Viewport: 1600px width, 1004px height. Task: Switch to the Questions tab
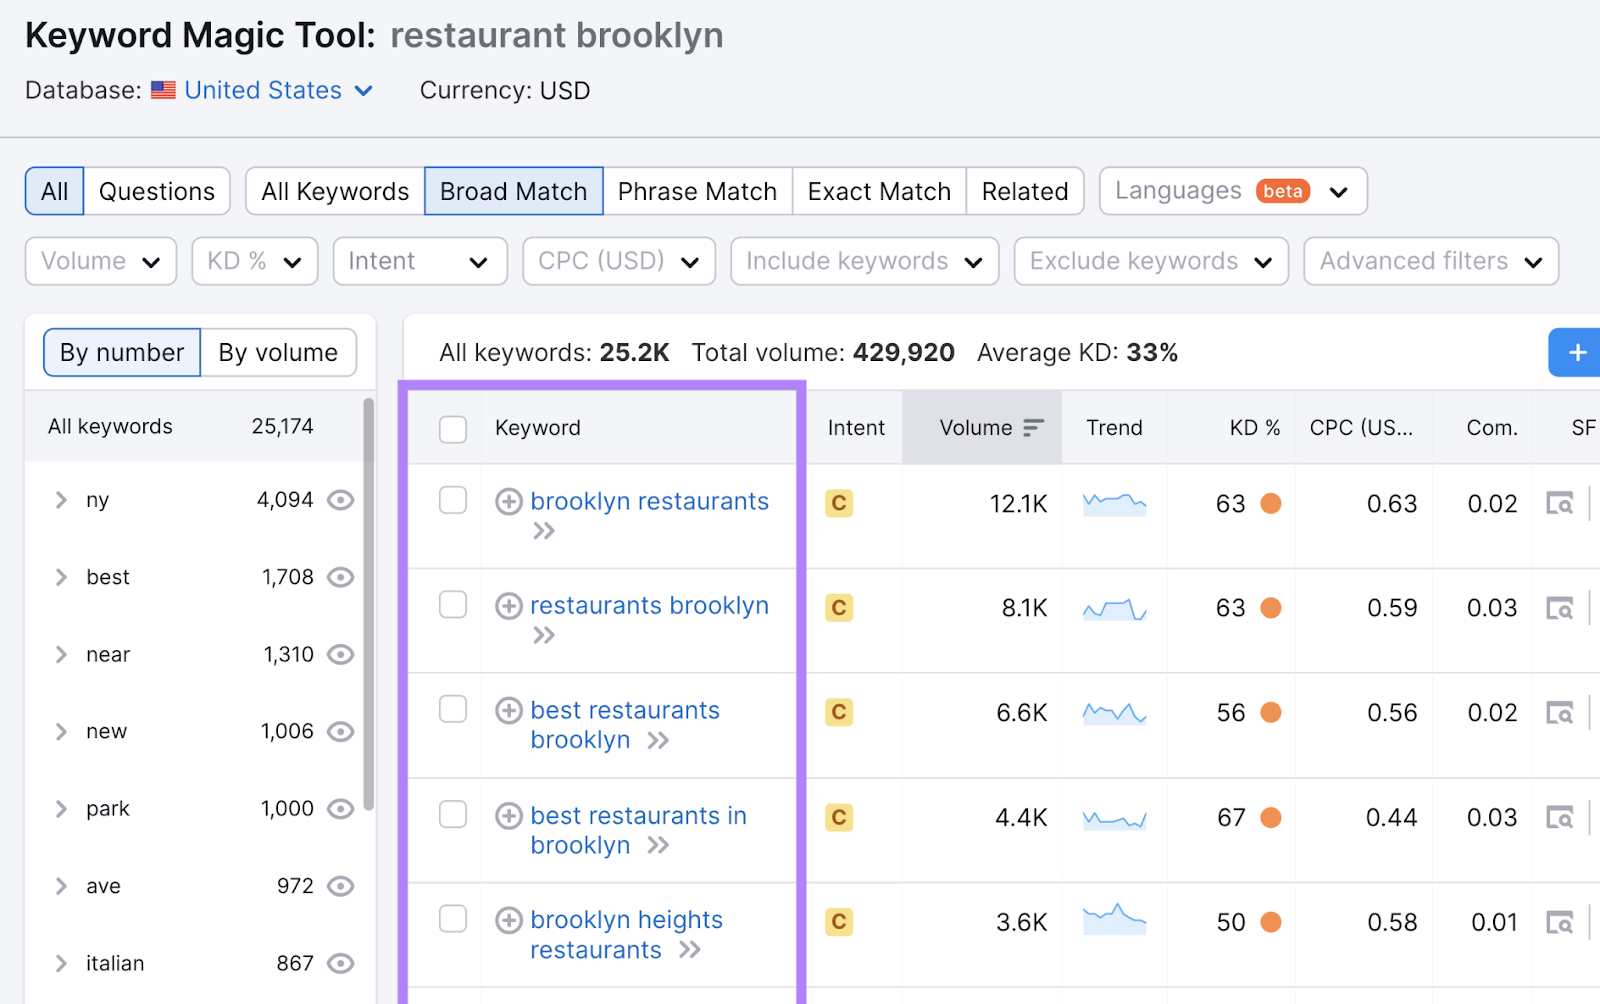[x=156, y=191]
